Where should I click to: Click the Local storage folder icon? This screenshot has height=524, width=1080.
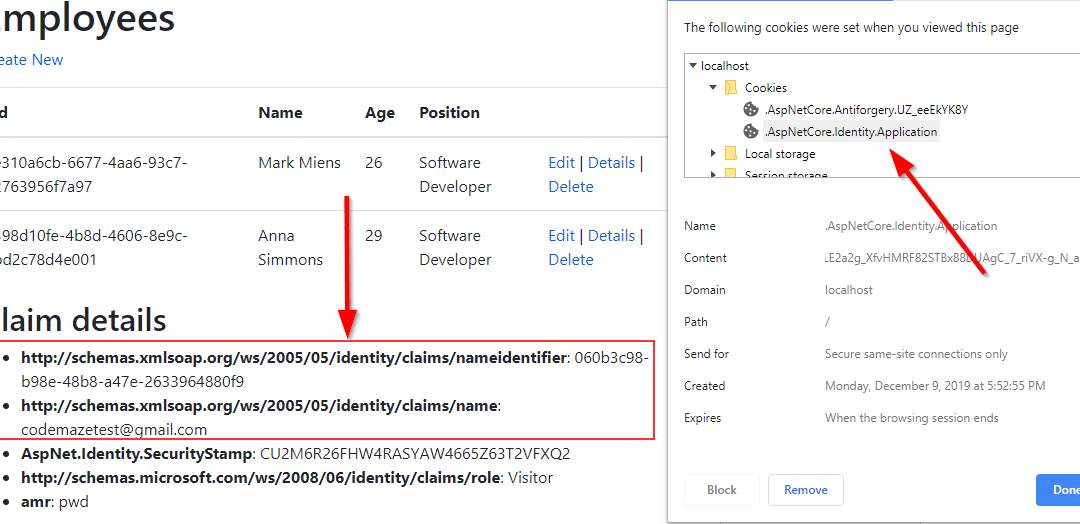pos(731,154)
